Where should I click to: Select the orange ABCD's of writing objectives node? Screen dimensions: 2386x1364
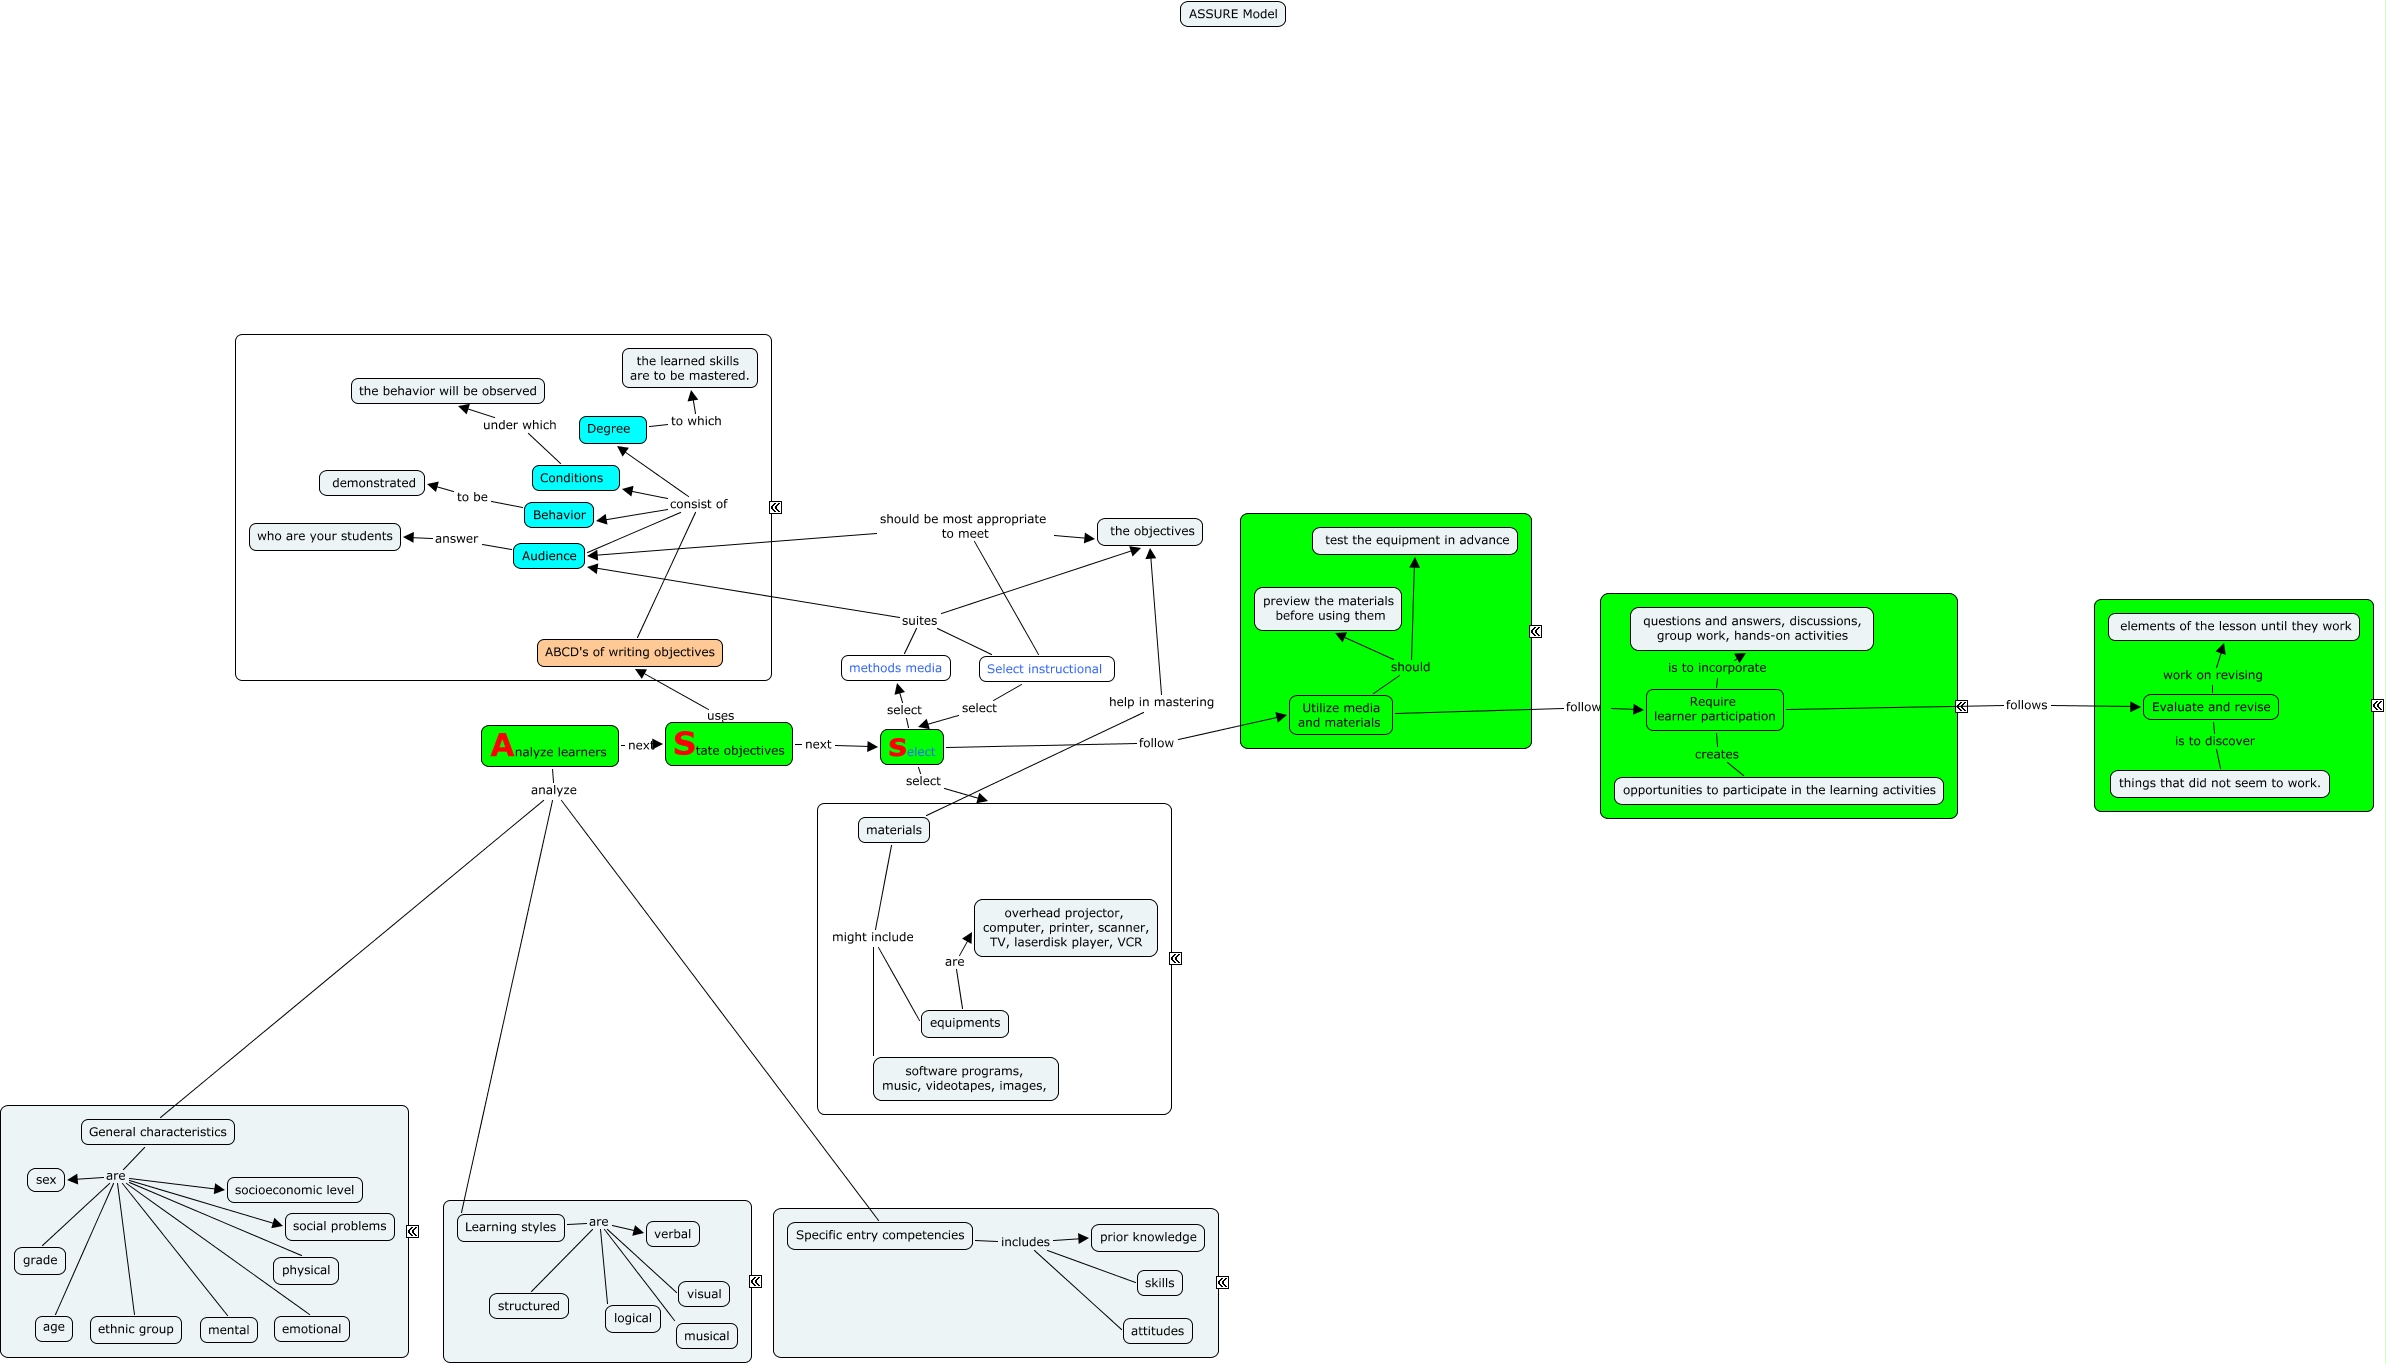pyautogui.click(x=629, y=652)
